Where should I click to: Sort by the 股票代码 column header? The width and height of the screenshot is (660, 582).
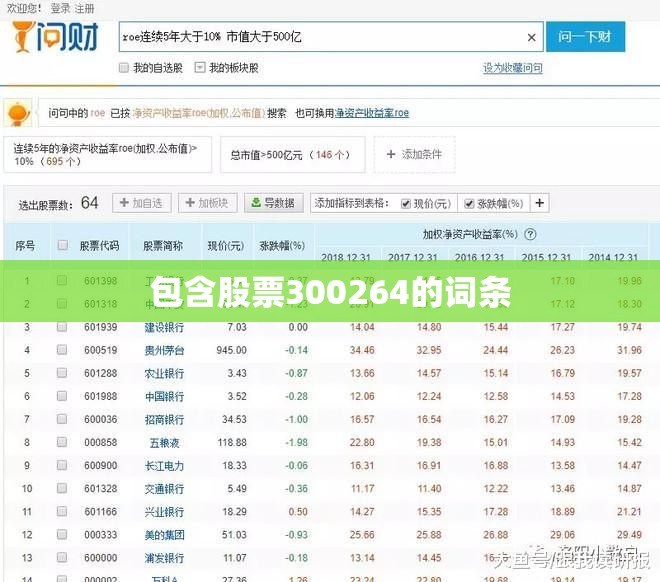pos(100,245)
